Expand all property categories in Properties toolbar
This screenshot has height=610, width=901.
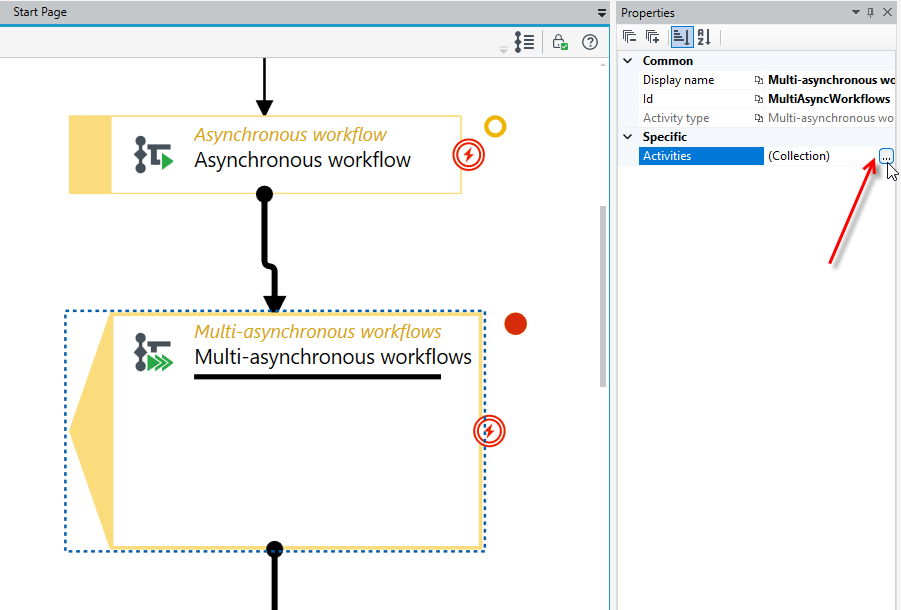[x=652, y=37]
